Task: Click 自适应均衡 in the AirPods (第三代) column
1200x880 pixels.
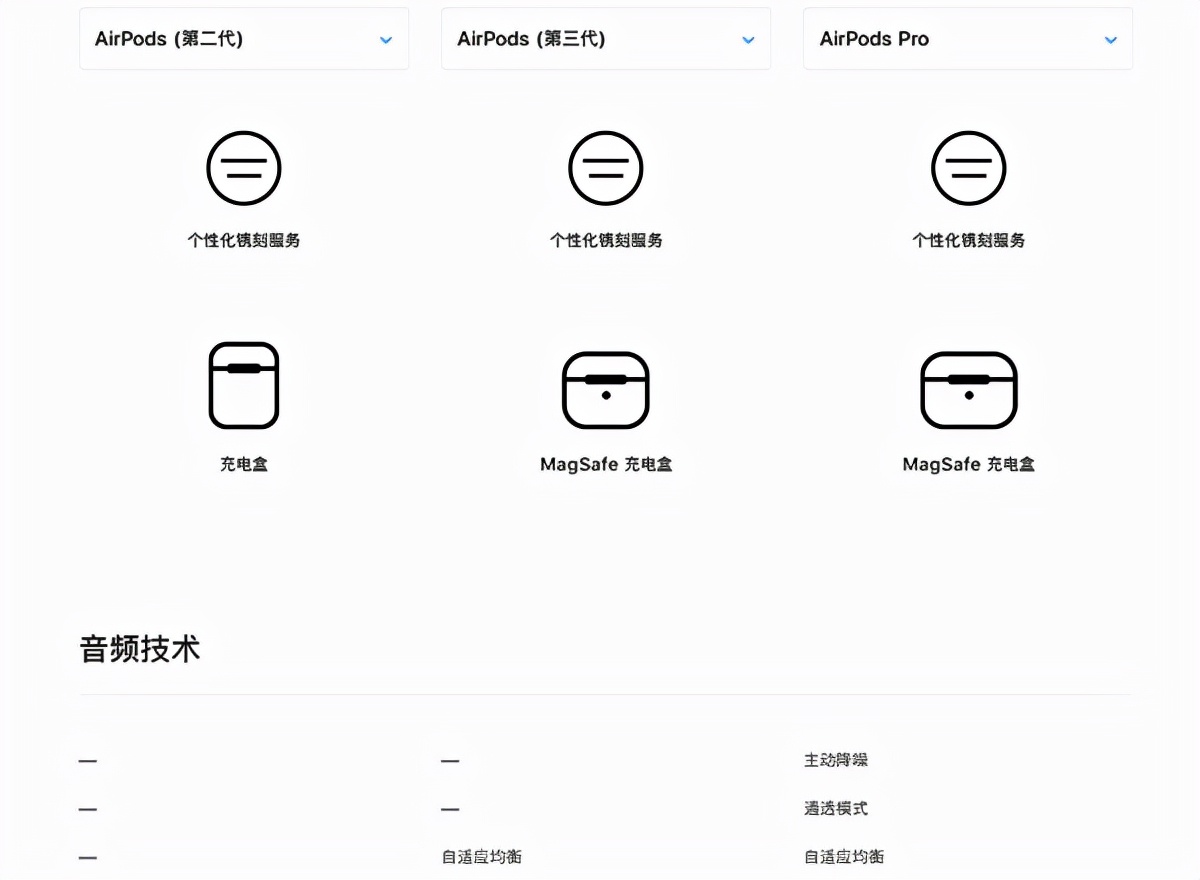Action: [482, 857]
